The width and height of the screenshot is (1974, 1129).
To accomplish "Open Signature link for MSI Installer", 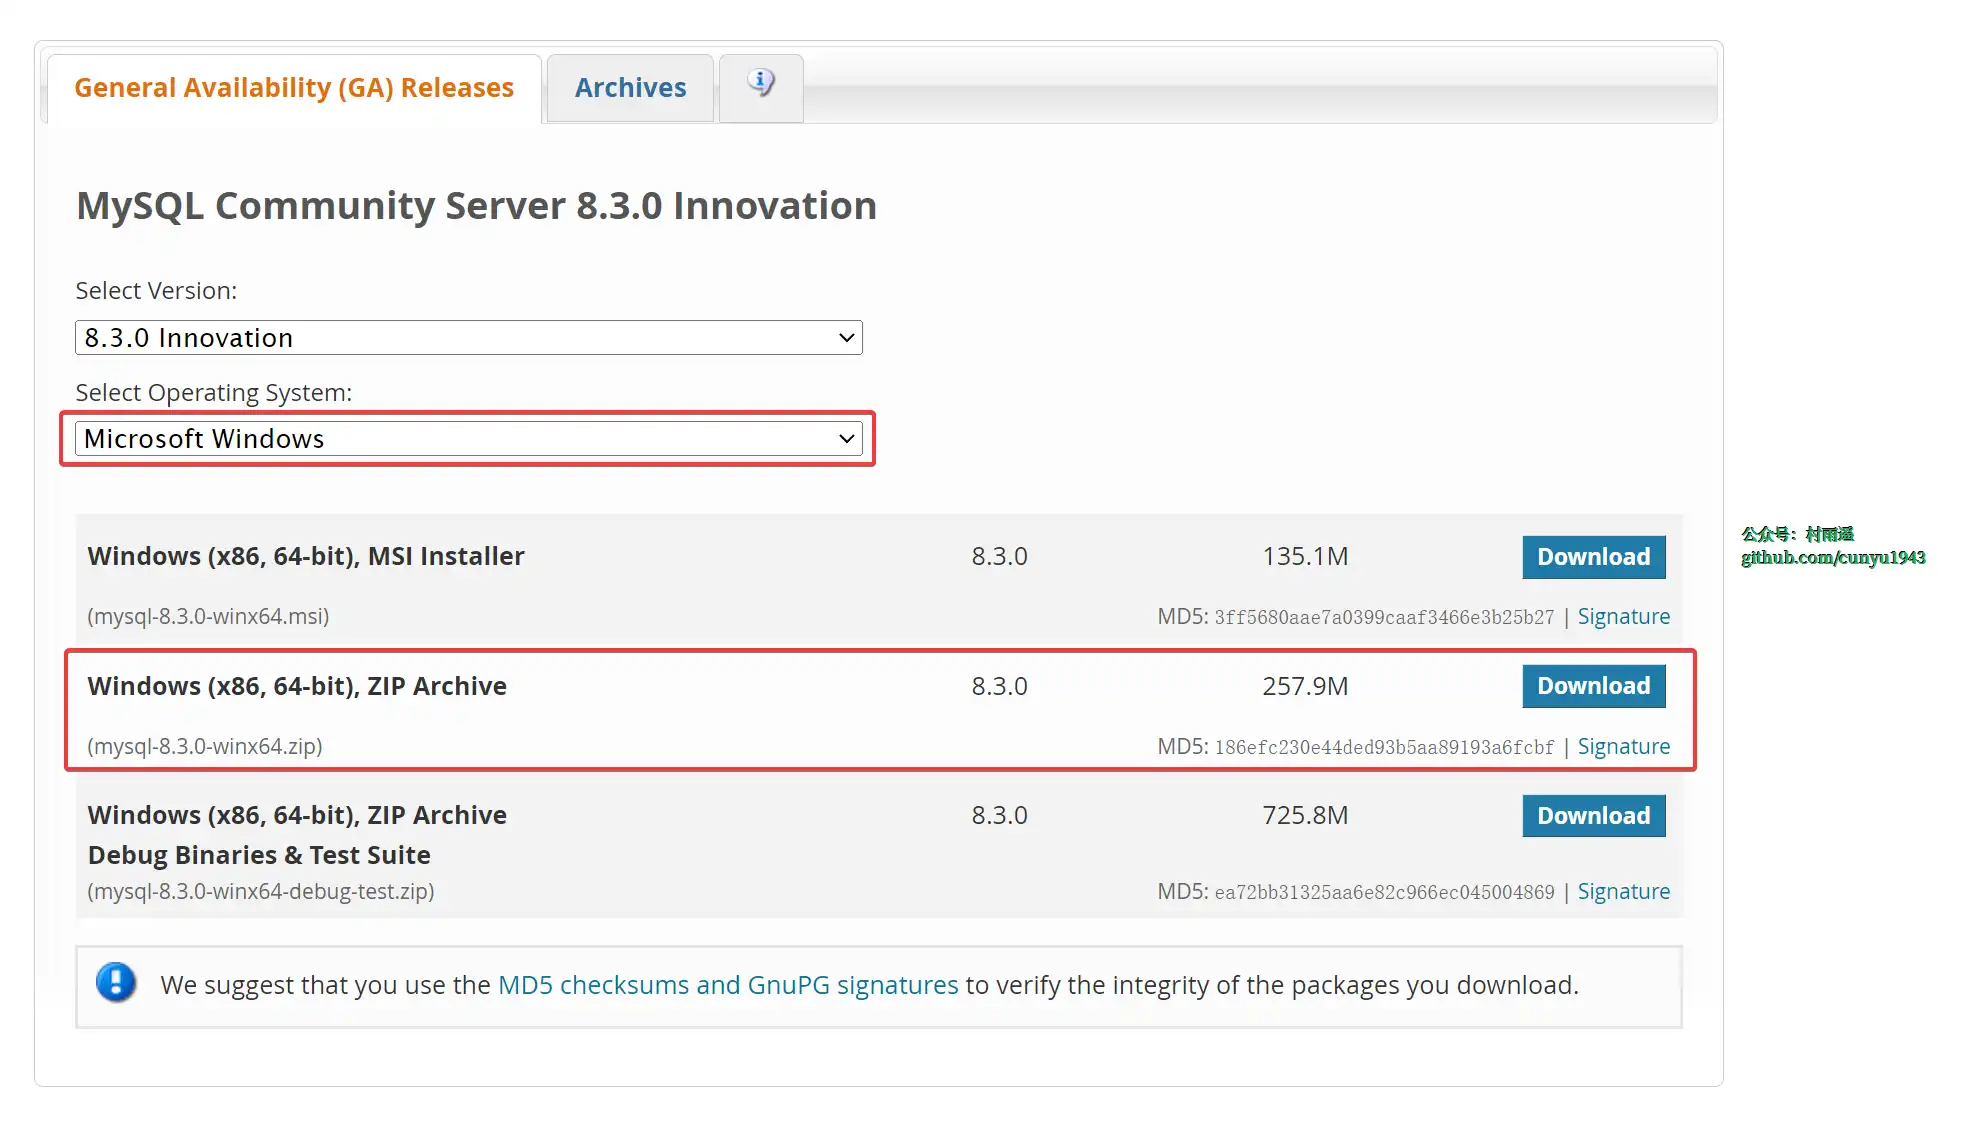I will pos(1623,617).
